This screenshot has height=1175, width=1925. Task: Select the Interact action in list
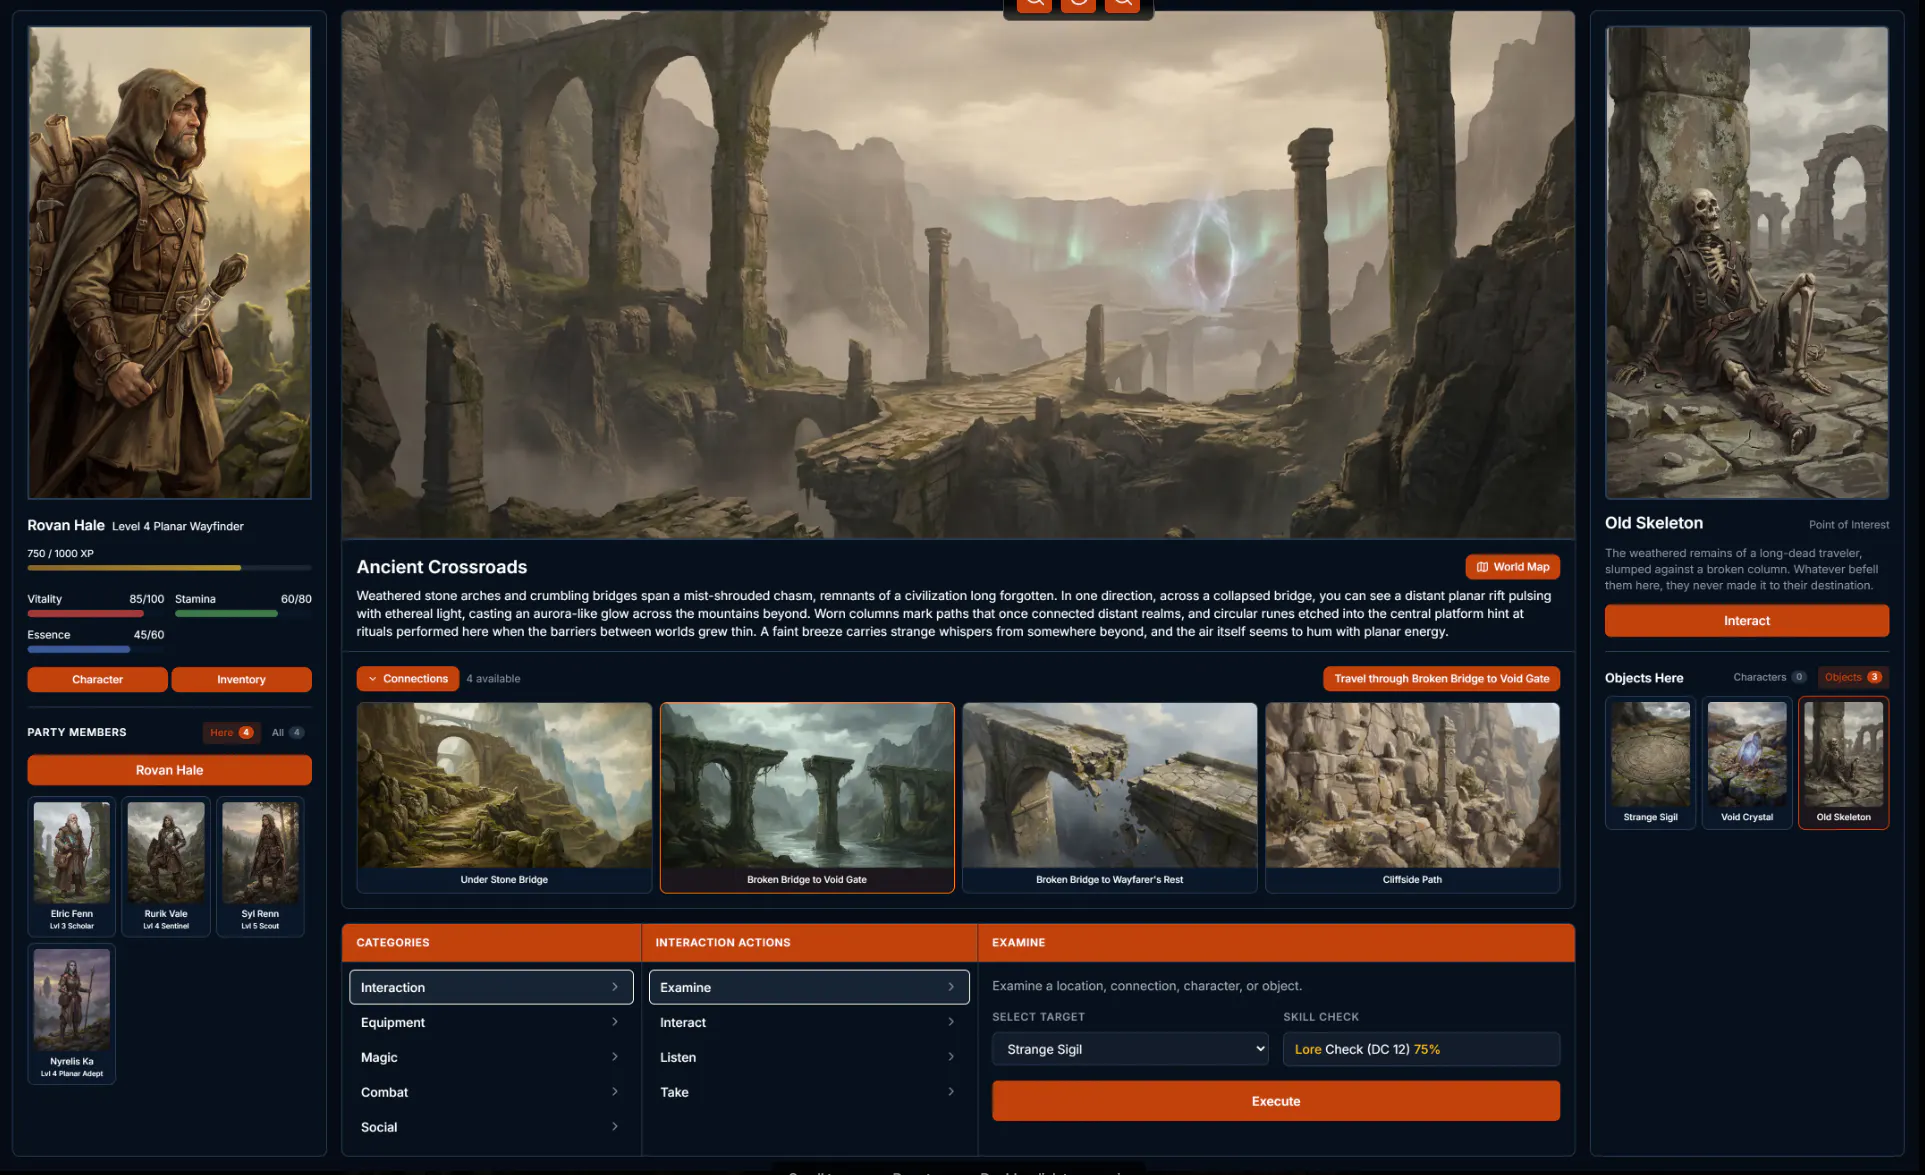(809, 1022)
